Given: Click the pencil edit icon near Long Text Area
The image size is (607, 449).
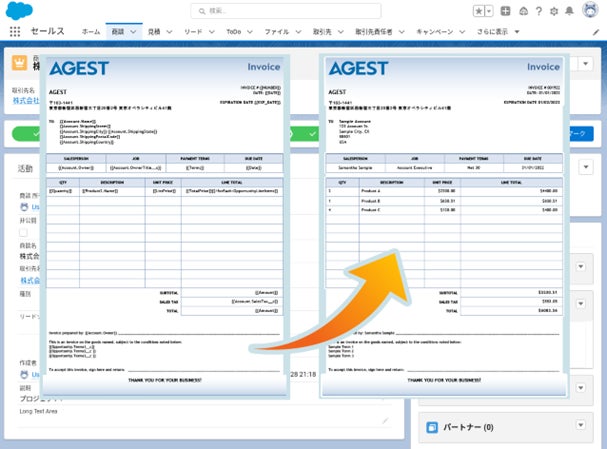Looking at the screenshot, I should tap(385, 420).
